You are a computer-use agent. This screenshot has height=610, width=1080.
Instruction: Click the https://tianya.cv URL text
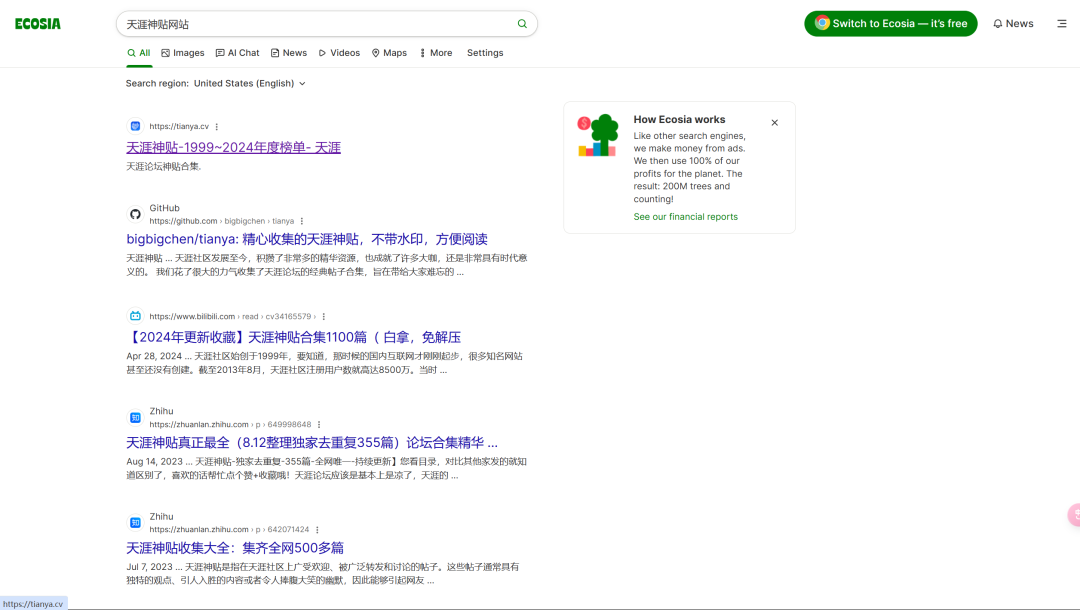click(179, 127)
